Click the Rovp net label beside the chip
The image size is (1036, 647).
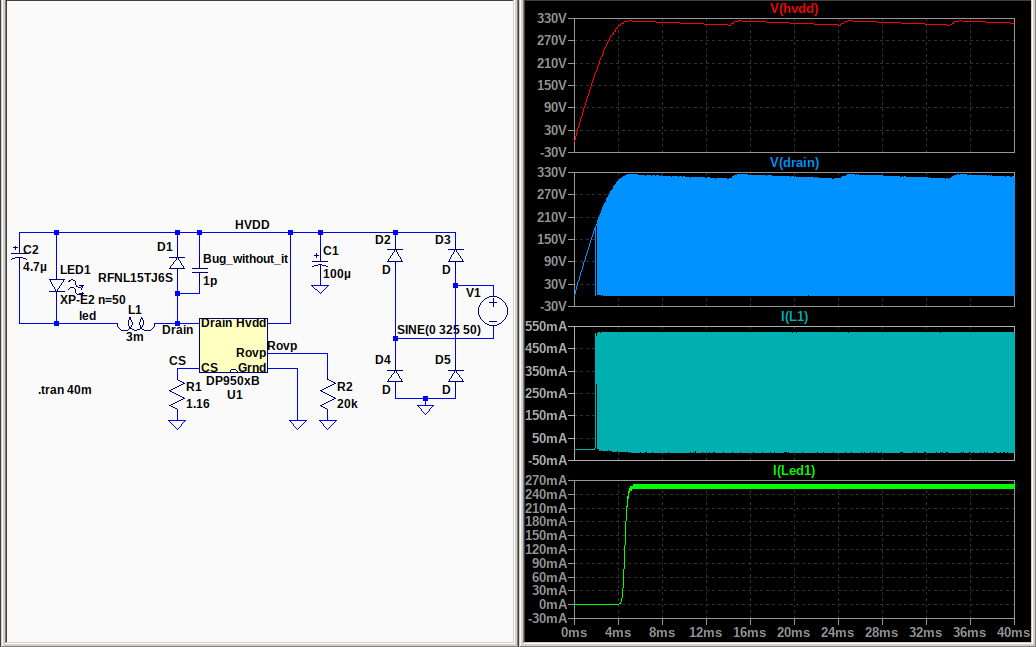point(282,346)
